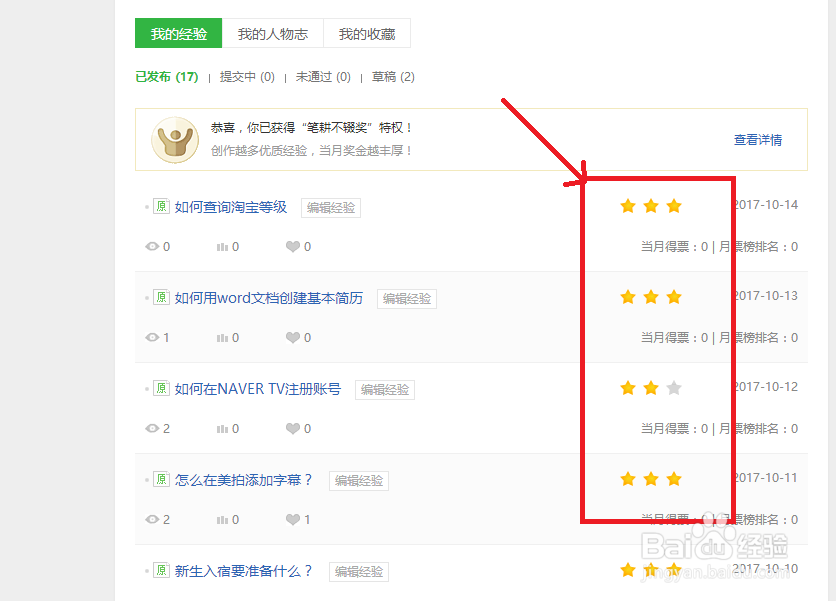Click 编辑经验 for 如何查询淘宝等级

[331, 207]
